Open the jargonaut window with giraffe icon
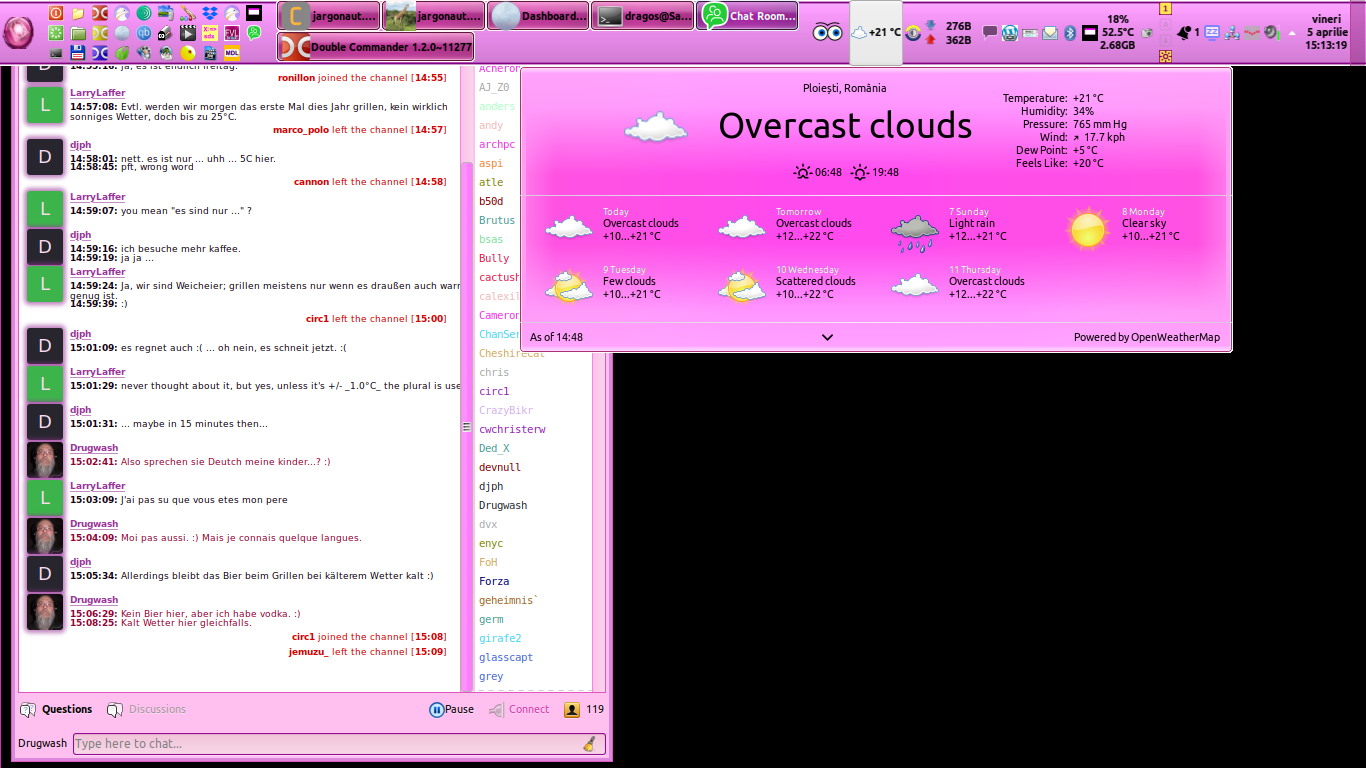Viewport: 1366px width, 768px height. pos(433,16)
